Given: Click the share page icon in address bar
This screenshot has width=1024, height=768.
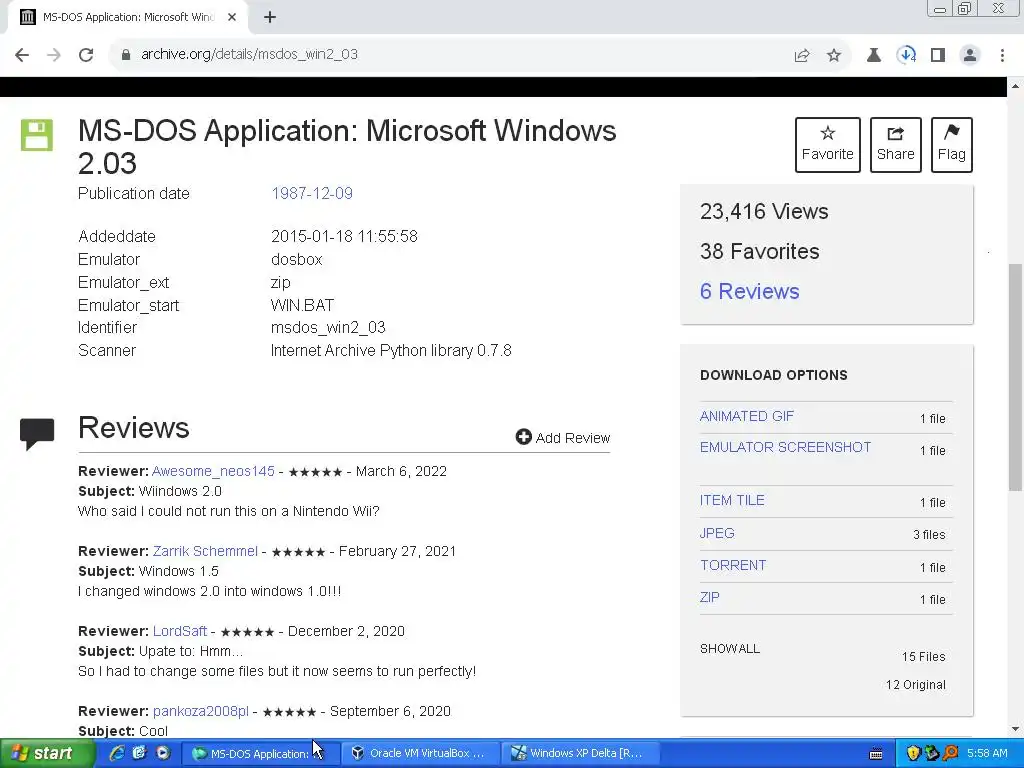Looking at the screenshot, I should pos(802,56).
